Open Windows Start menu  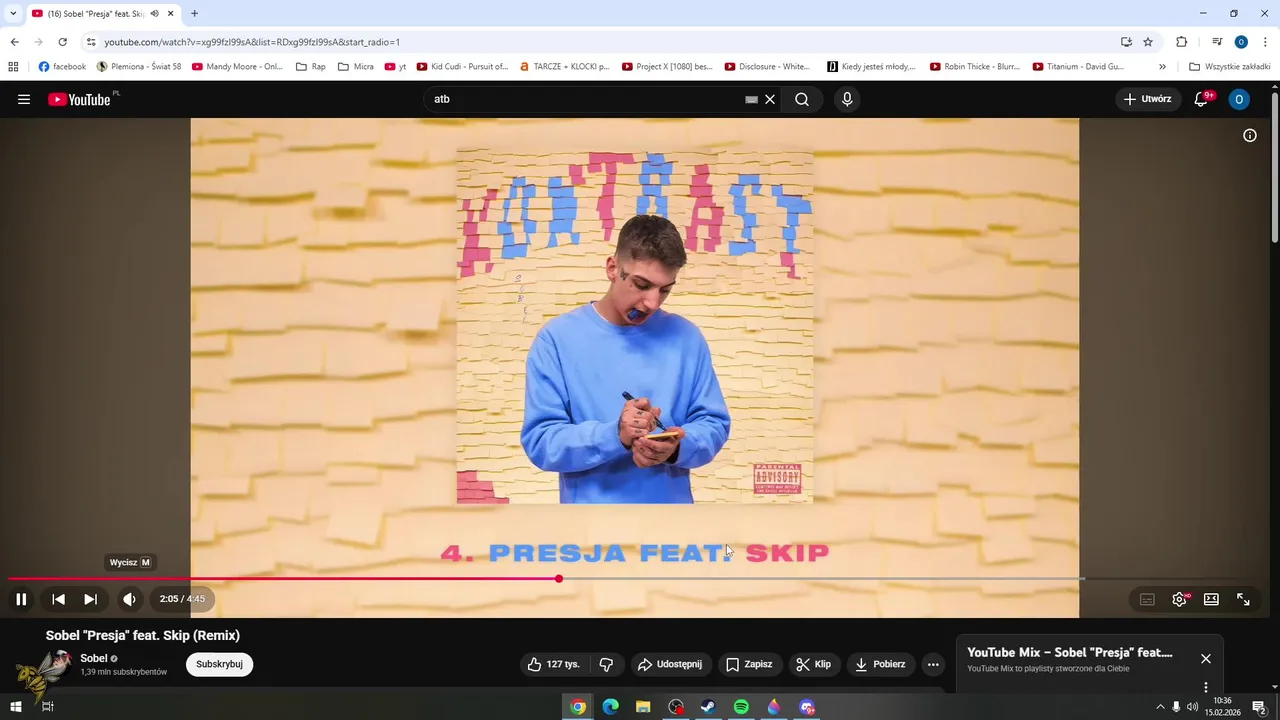[x=16, y=707]
